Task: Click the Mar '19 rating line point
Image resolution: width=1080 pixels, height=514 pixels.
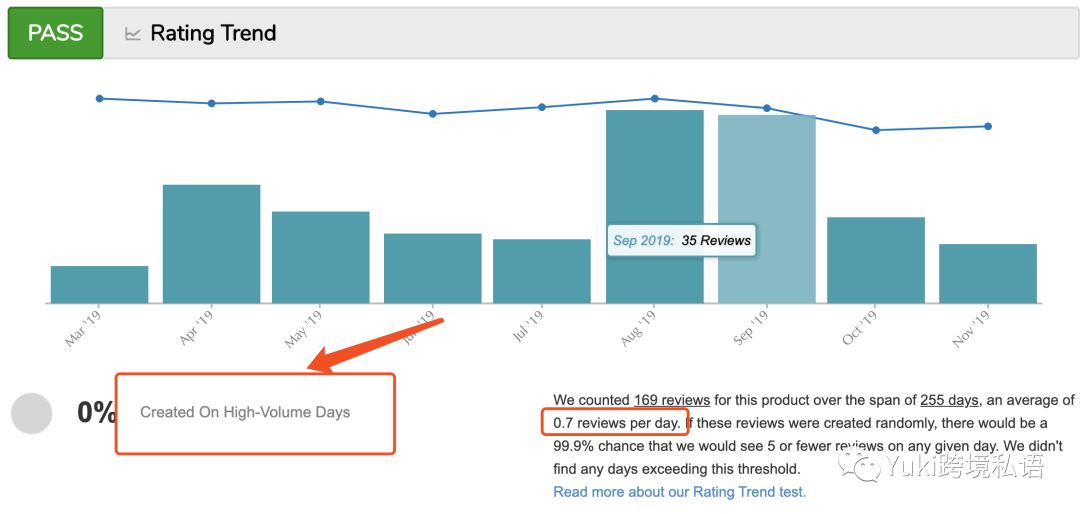Action: (99, 98)
